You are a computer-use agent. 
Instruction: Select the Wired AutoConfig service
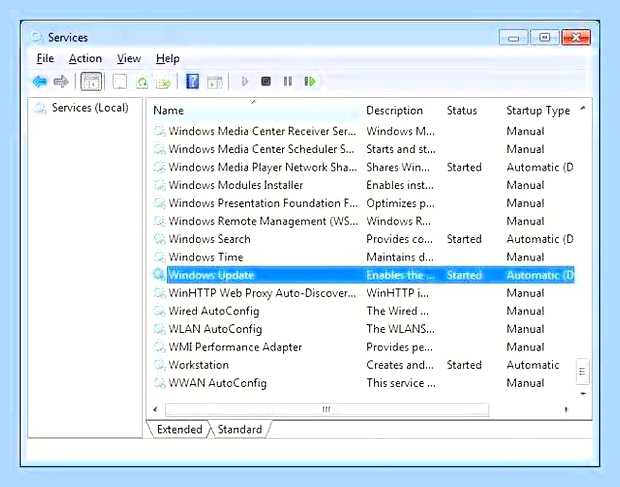(x=363, y=311)
